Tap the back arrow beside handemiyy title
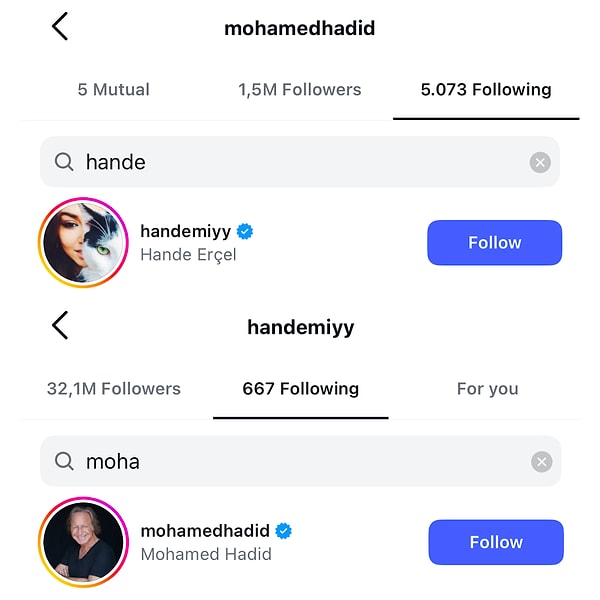This screenshot has width=600, height=600. pos(60,325)
